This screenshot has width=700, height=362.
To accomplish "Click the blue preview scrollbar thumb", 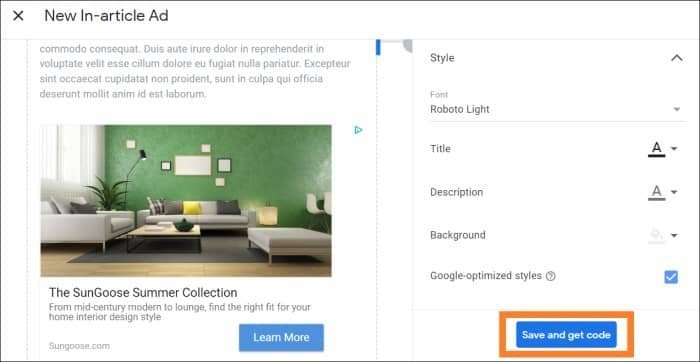I will click(378, 48).
